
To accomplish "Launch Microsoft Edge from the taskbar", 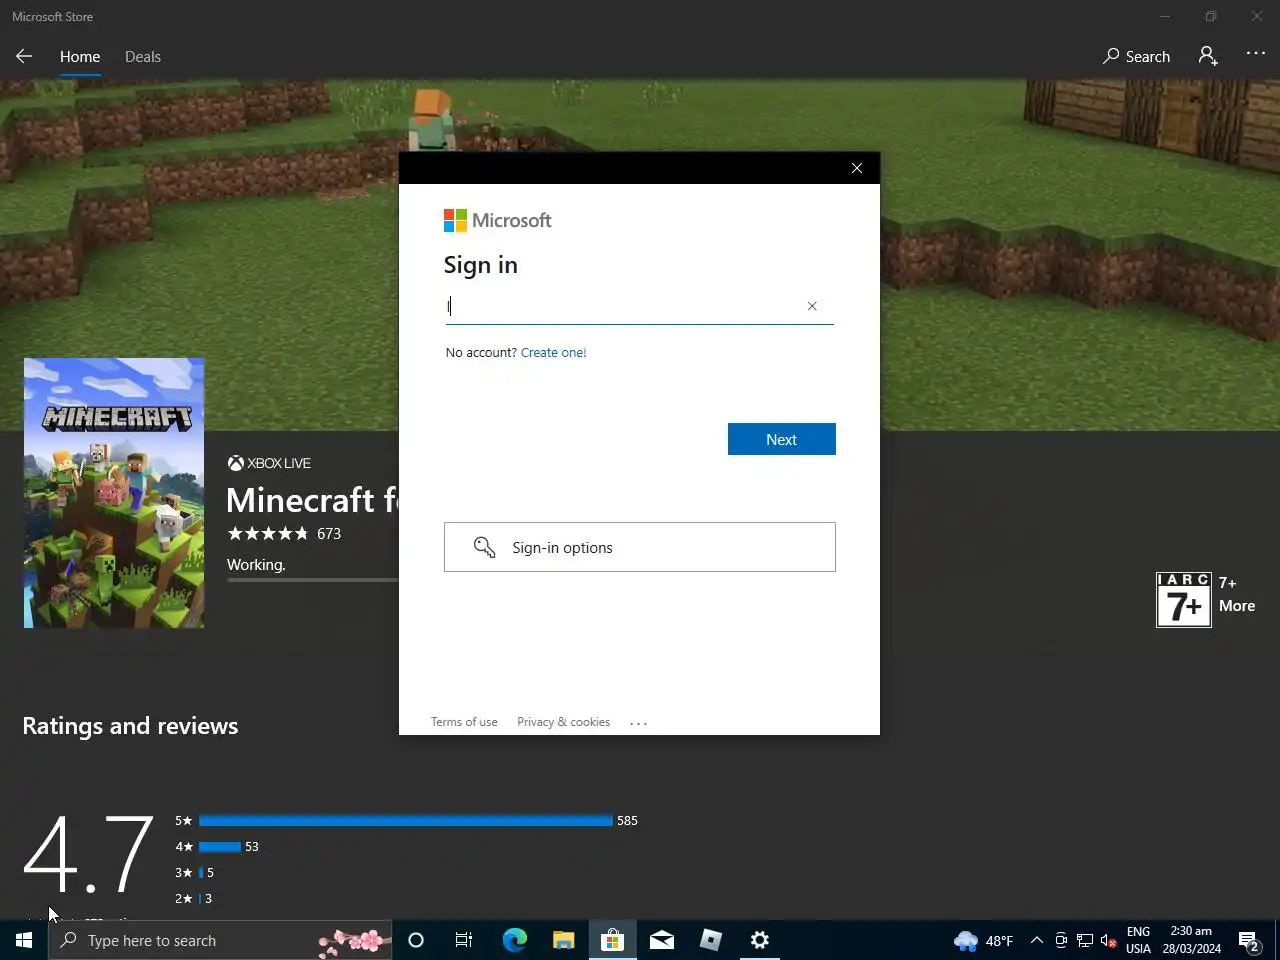I will (514, 940).
